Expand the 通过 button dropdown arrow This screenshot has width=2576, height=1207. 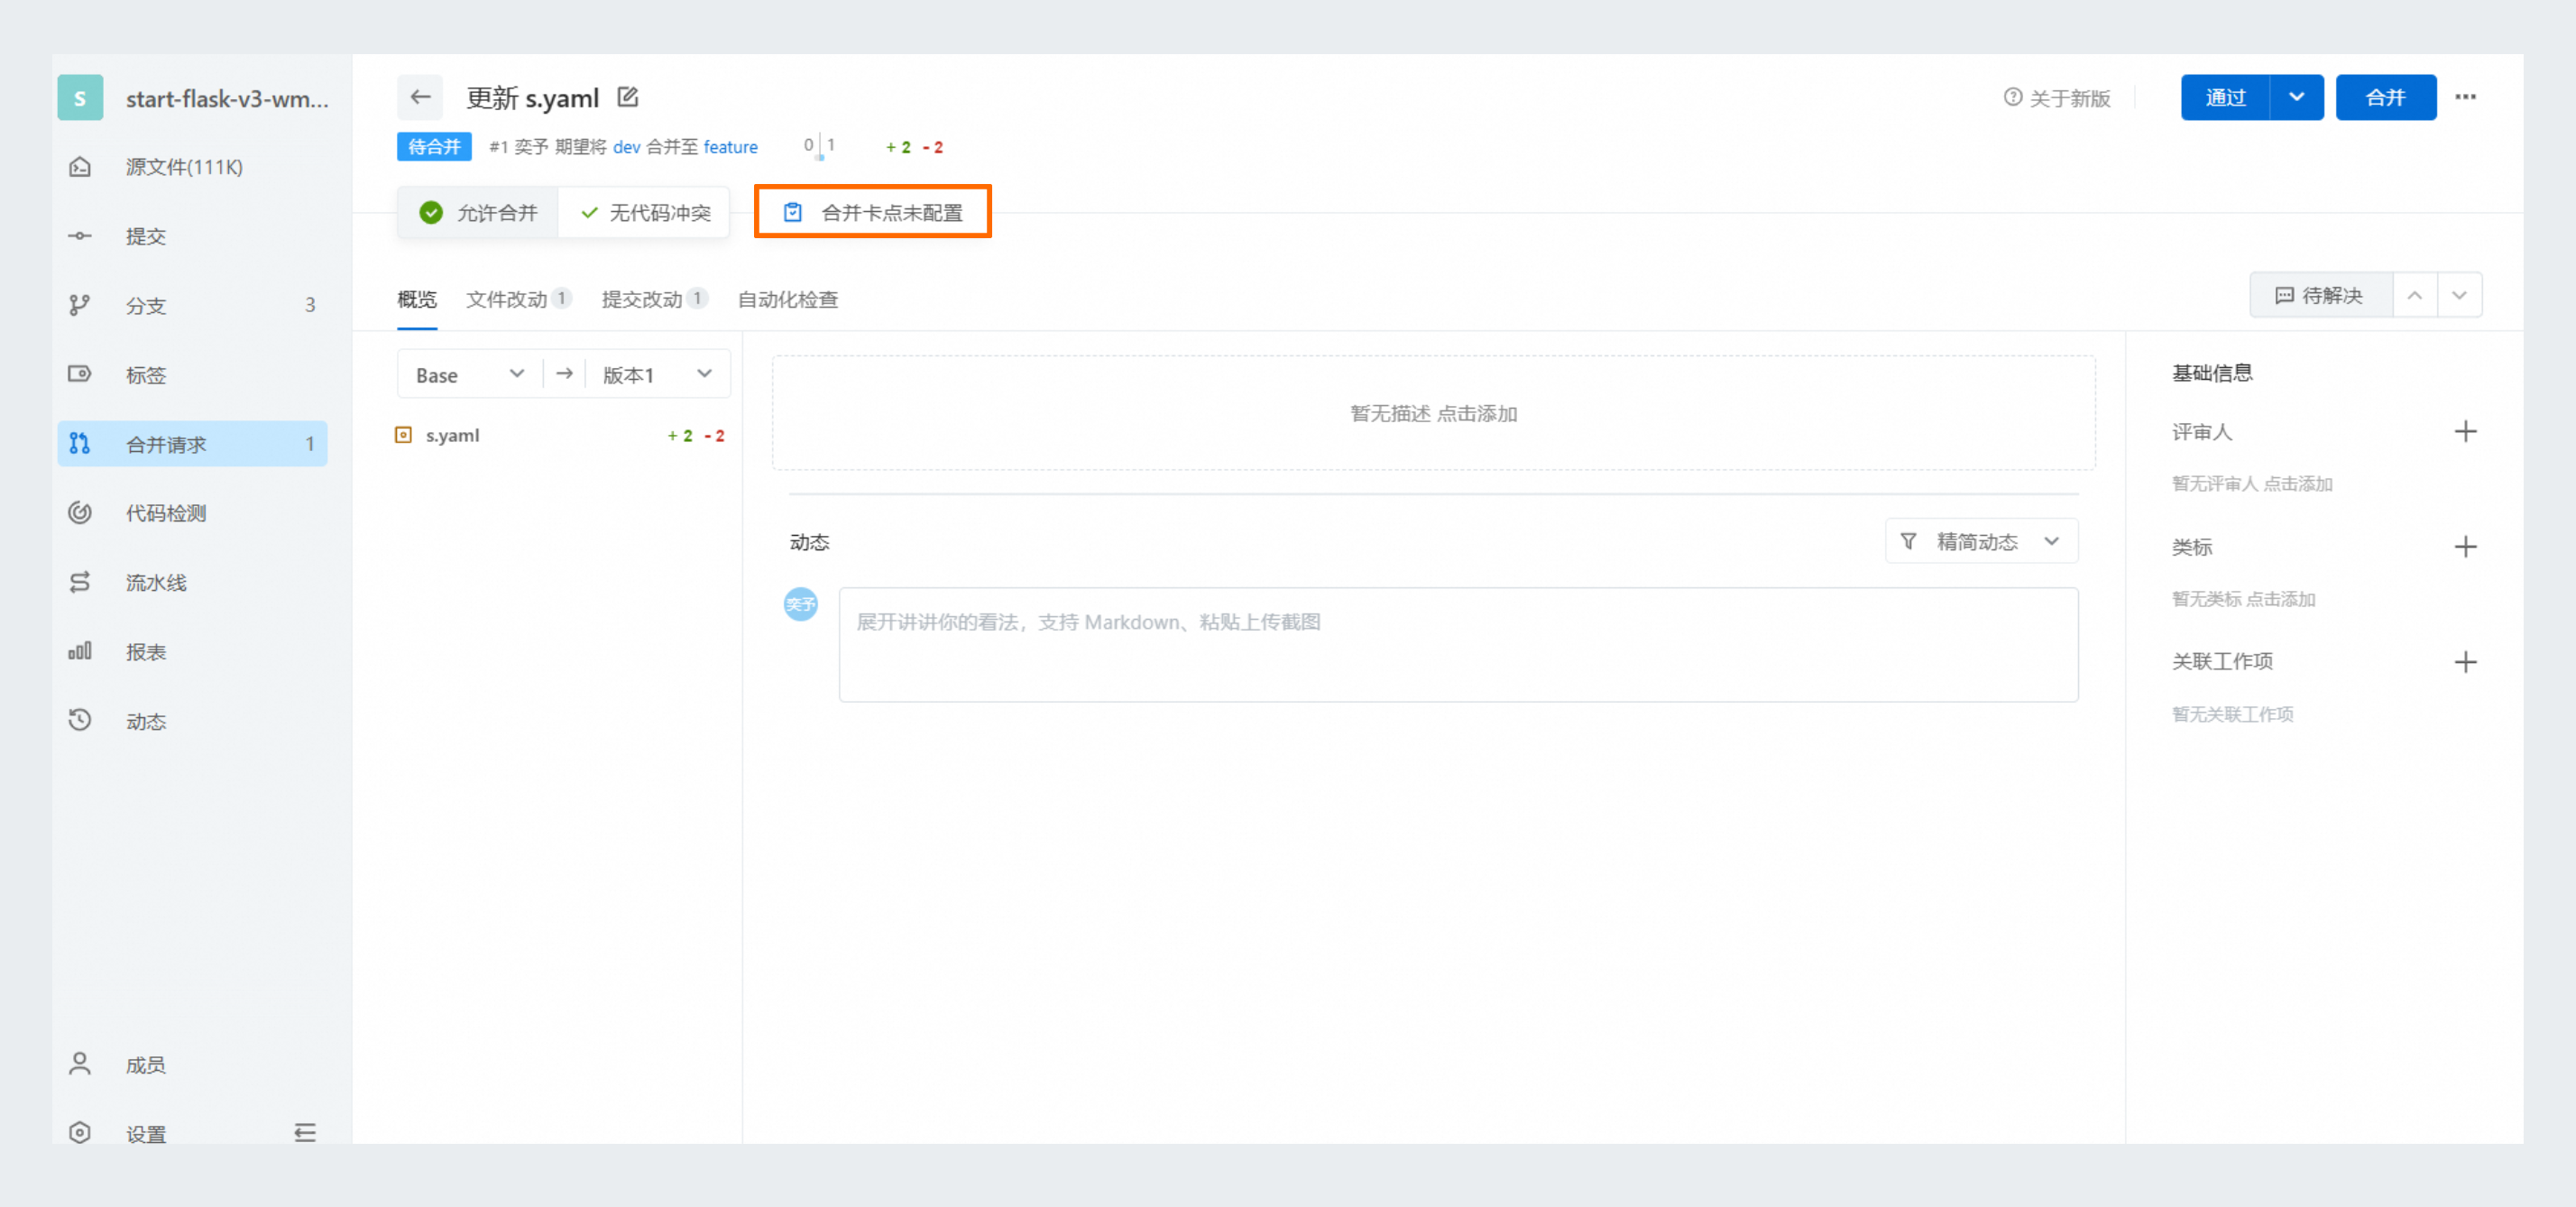coord(2296,97)
